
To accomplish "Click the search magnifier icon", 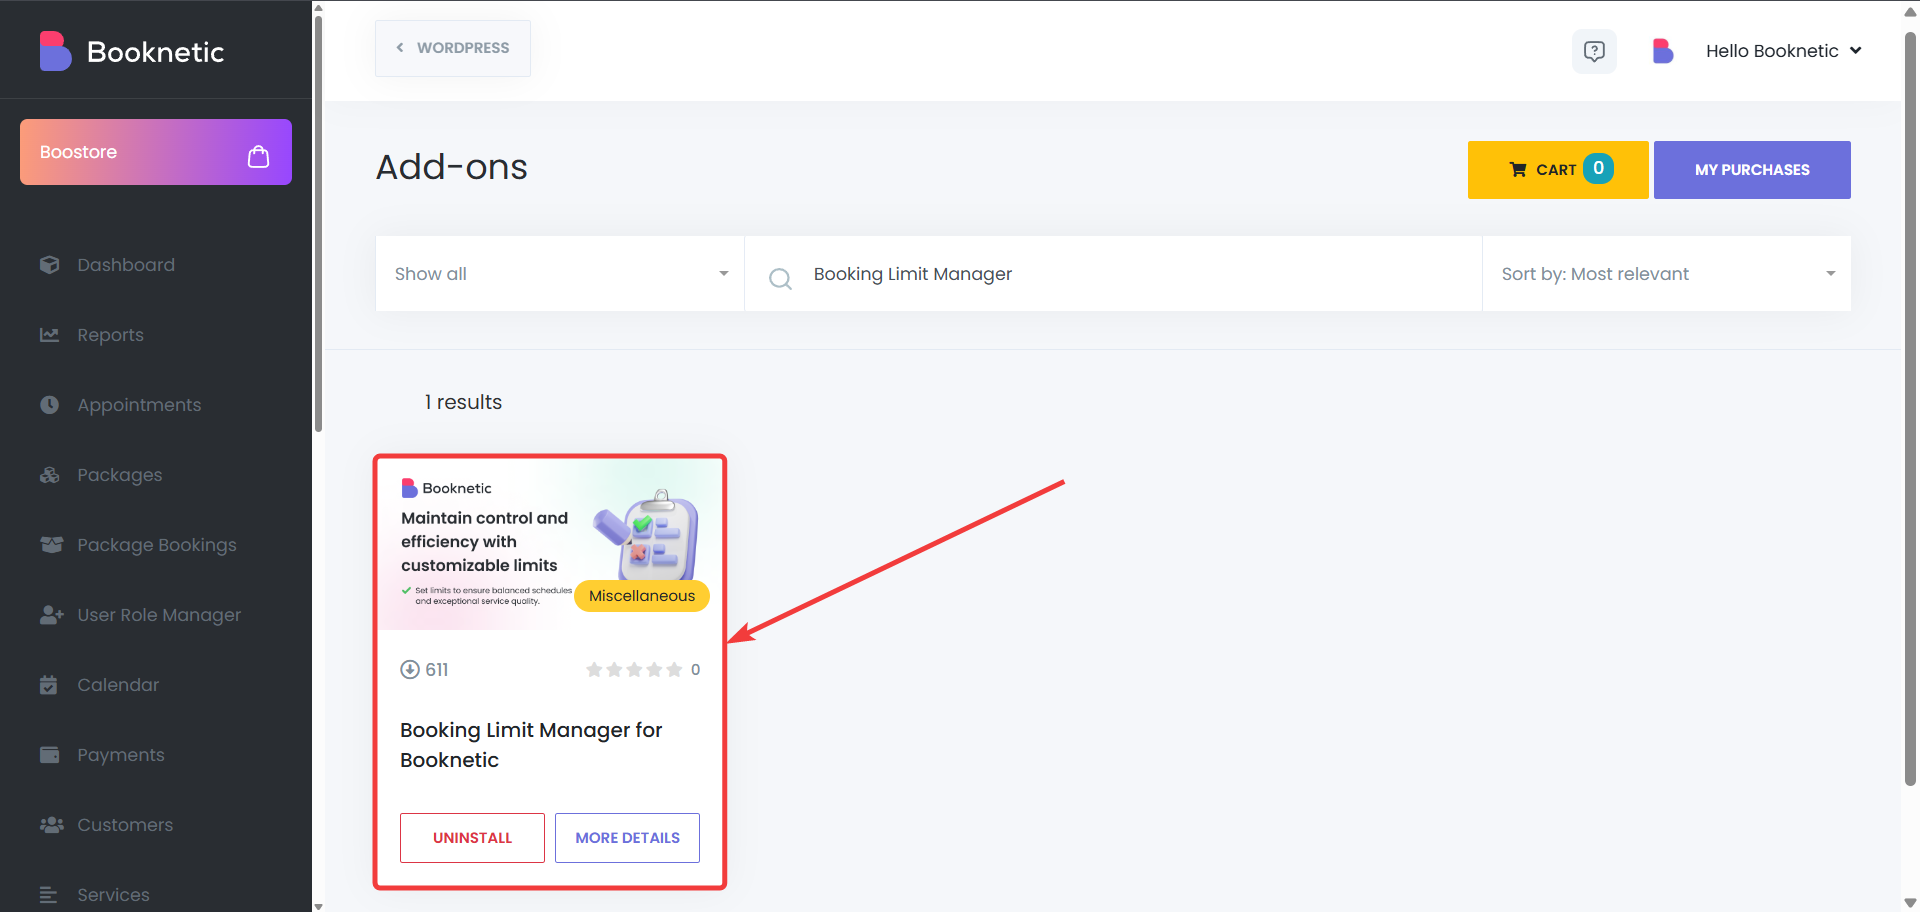I will [780, 278].
